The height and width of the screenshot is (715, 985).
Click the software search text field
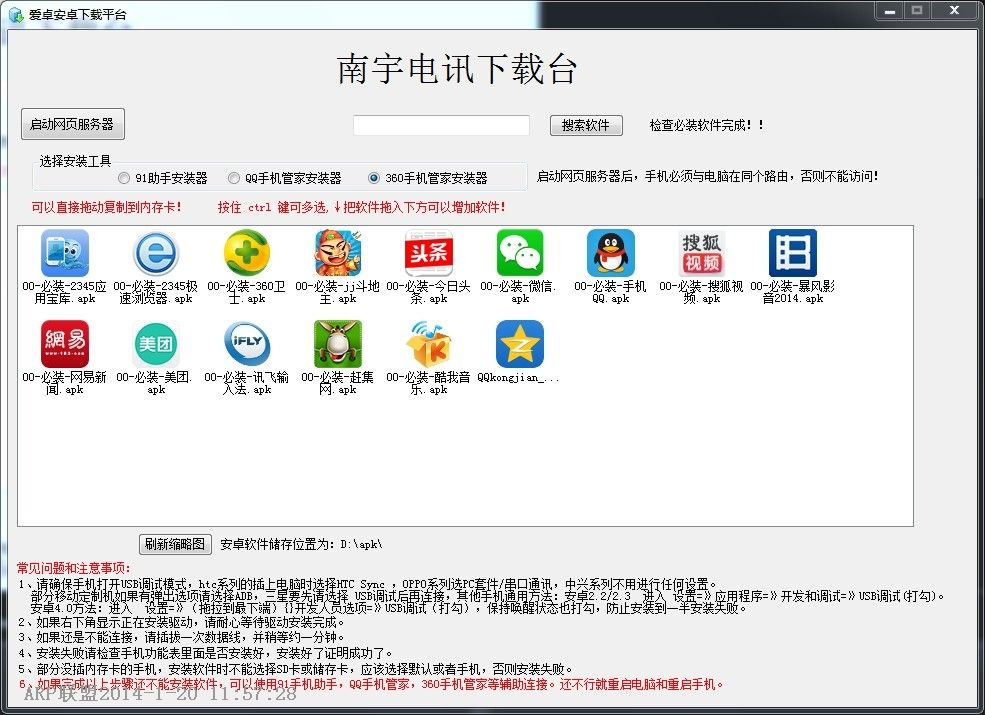pos(441,125)
